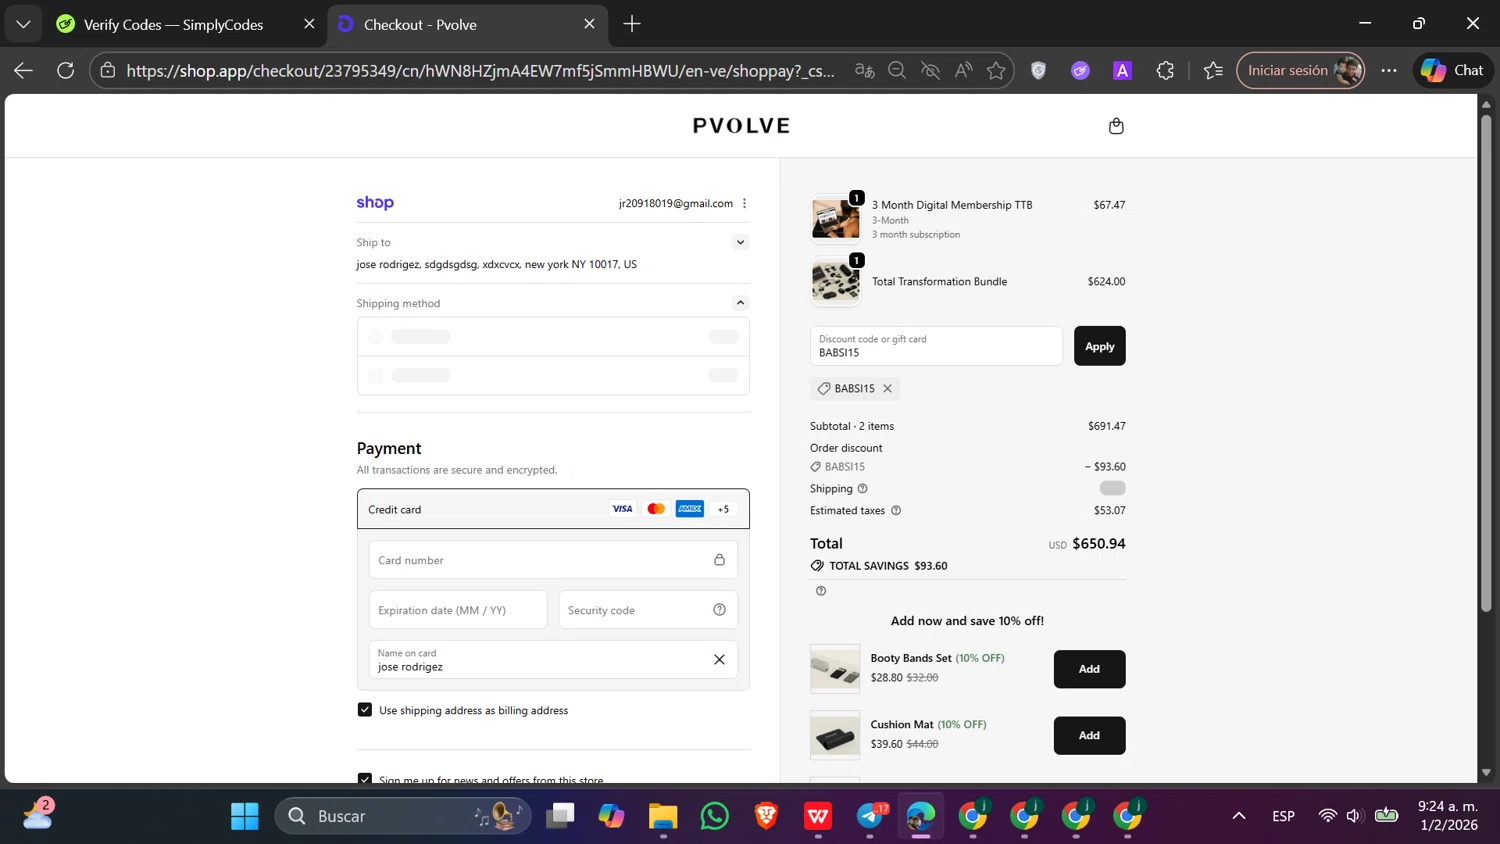This screenshot has width=1500, height=844.
Task: Click Iniciar sesión profile button
Action: [1301, 70]
